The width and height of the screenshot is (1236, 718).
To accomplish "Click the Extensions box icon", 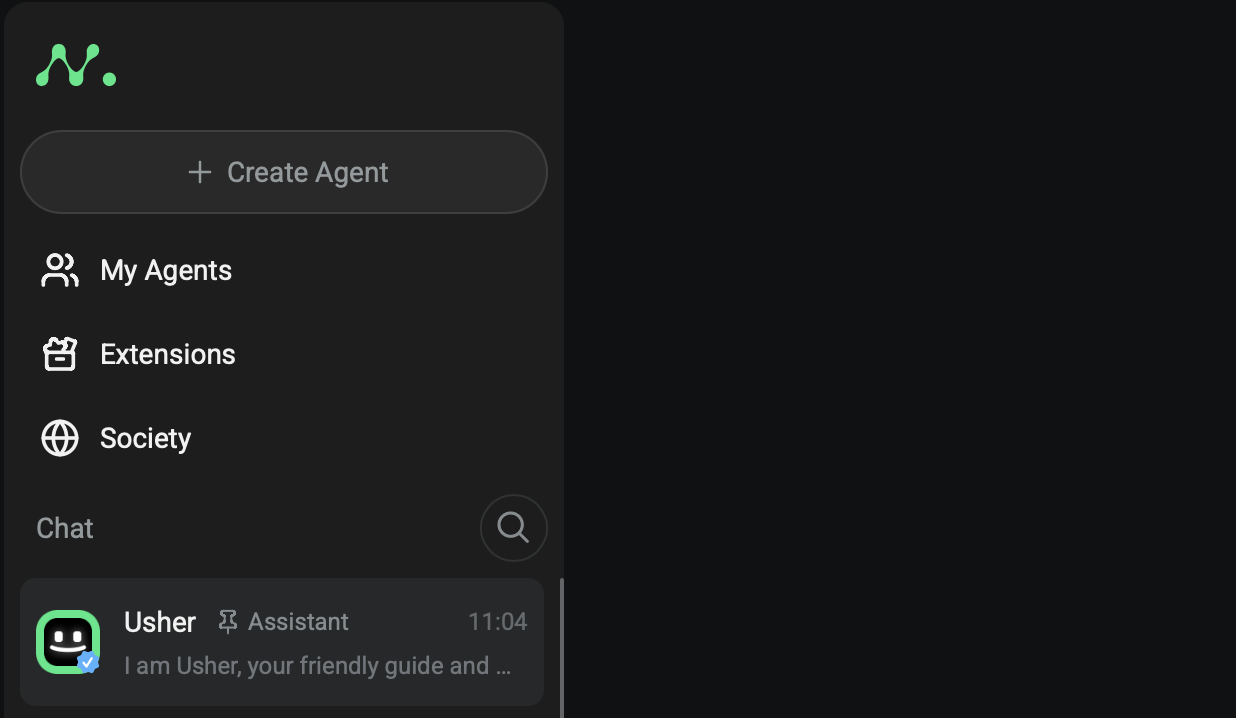I will tap(59, 354).
